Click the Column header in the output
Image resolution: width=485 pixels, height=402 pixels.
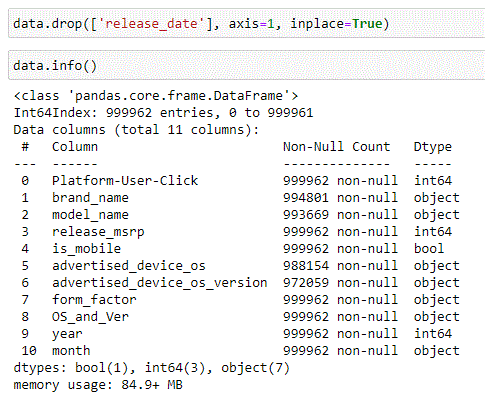point(75,147)
